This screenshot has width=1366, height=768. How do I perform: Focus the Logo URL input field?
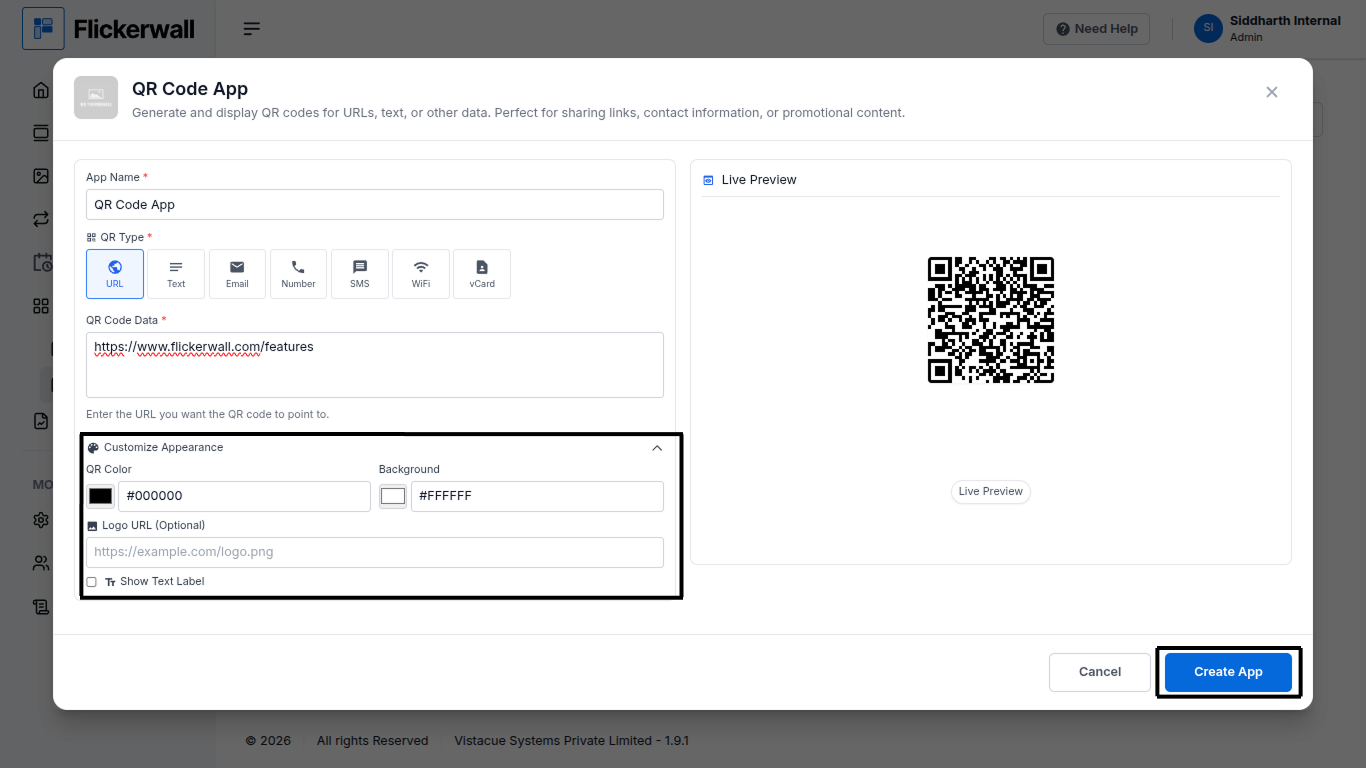tap(375, 552)
